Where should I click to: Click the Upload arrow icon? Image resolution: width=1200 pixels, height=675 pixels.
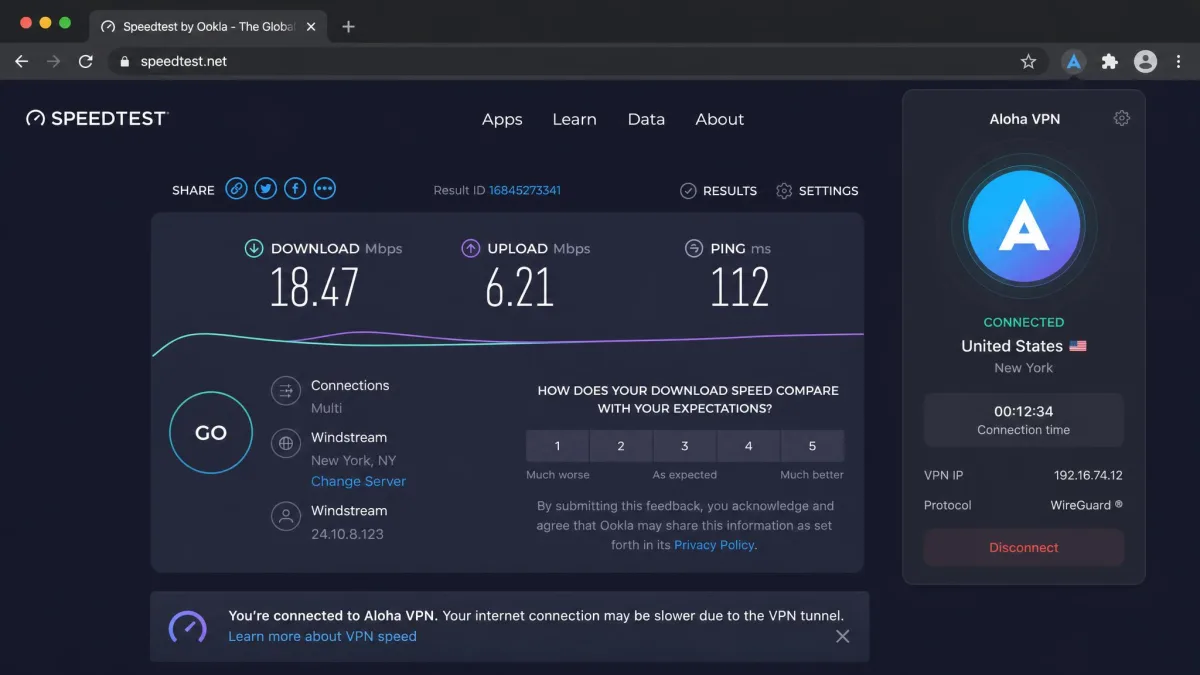470,248
